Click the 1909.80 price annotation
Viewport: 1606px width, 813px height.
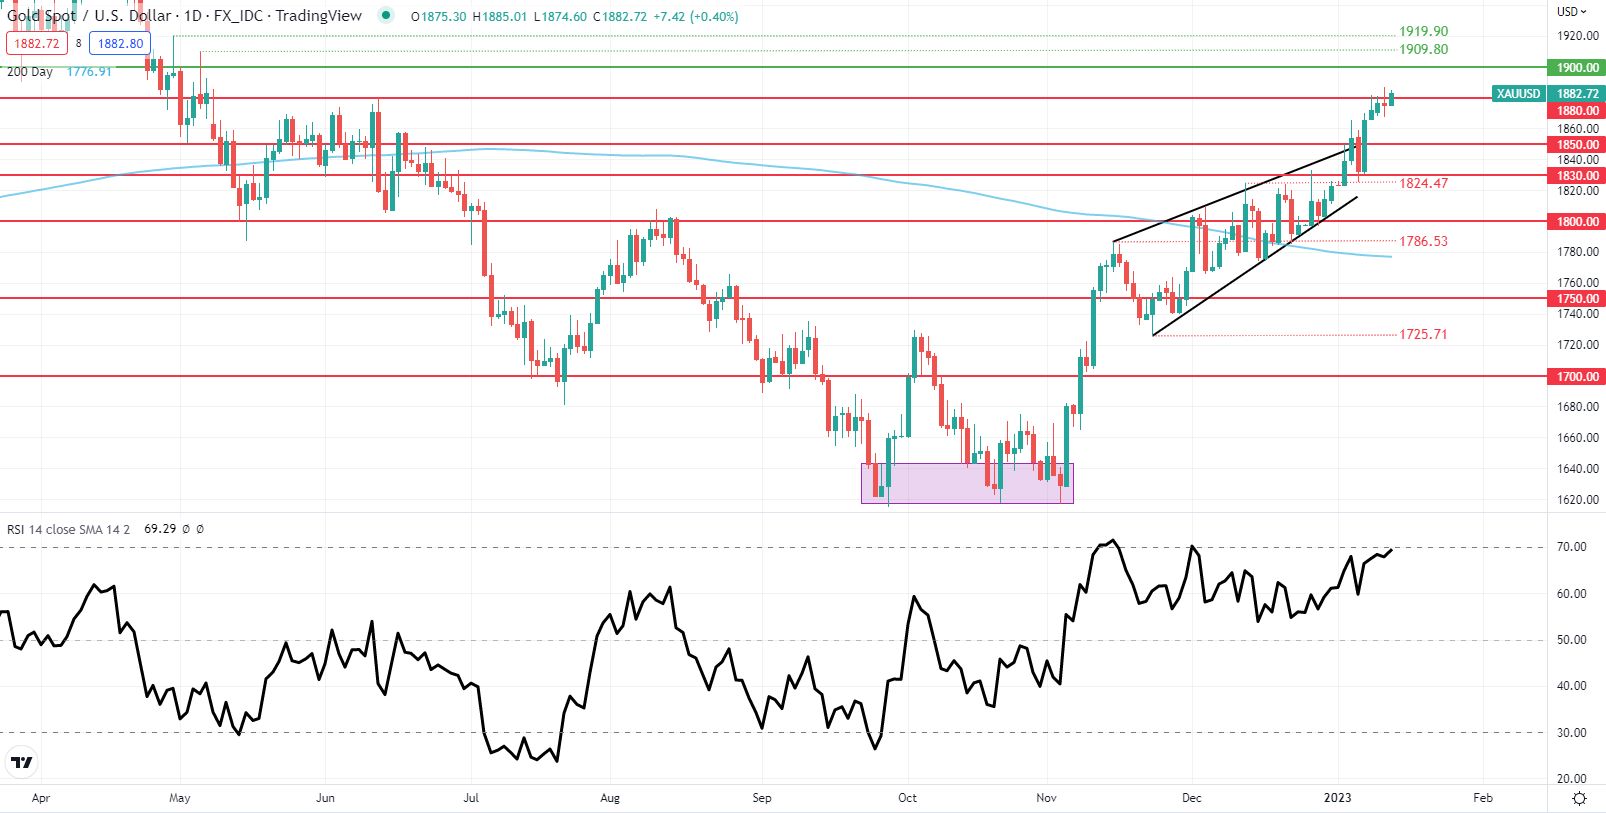(1423, 50)
